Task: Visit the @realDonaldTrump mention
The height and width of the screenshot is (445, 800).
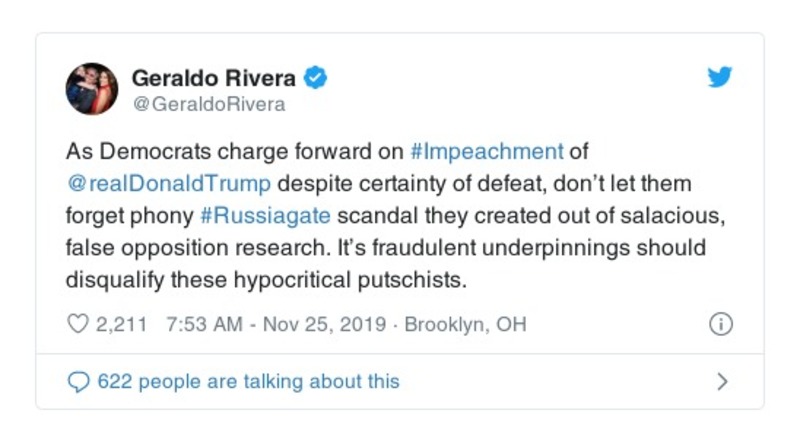Action: click(168, 184)
